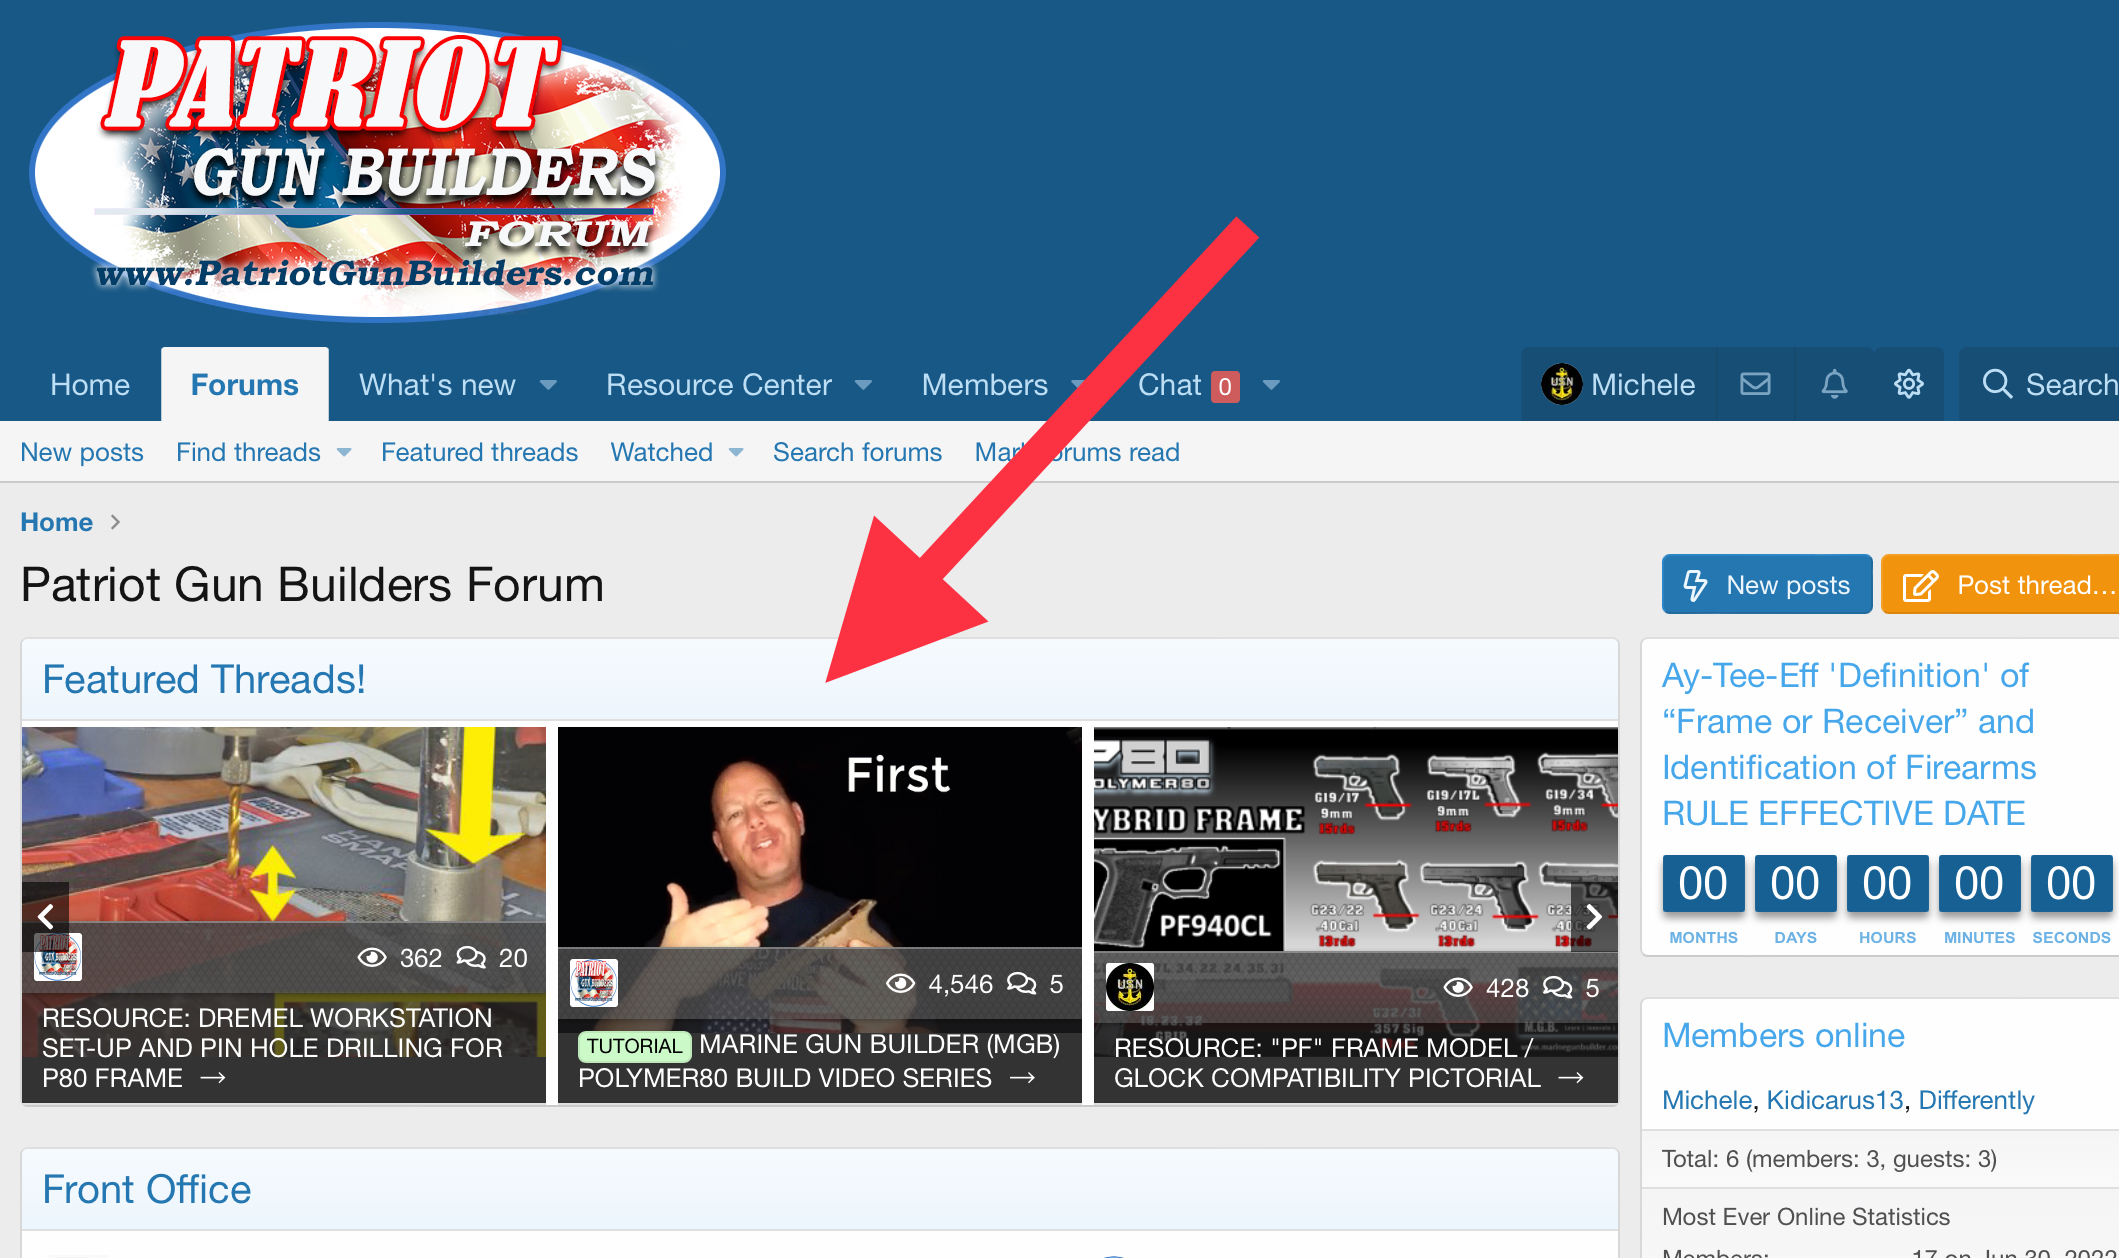Open Michele's profile in Members online
The image size is (2119, 1258).
(1707, 1100)
